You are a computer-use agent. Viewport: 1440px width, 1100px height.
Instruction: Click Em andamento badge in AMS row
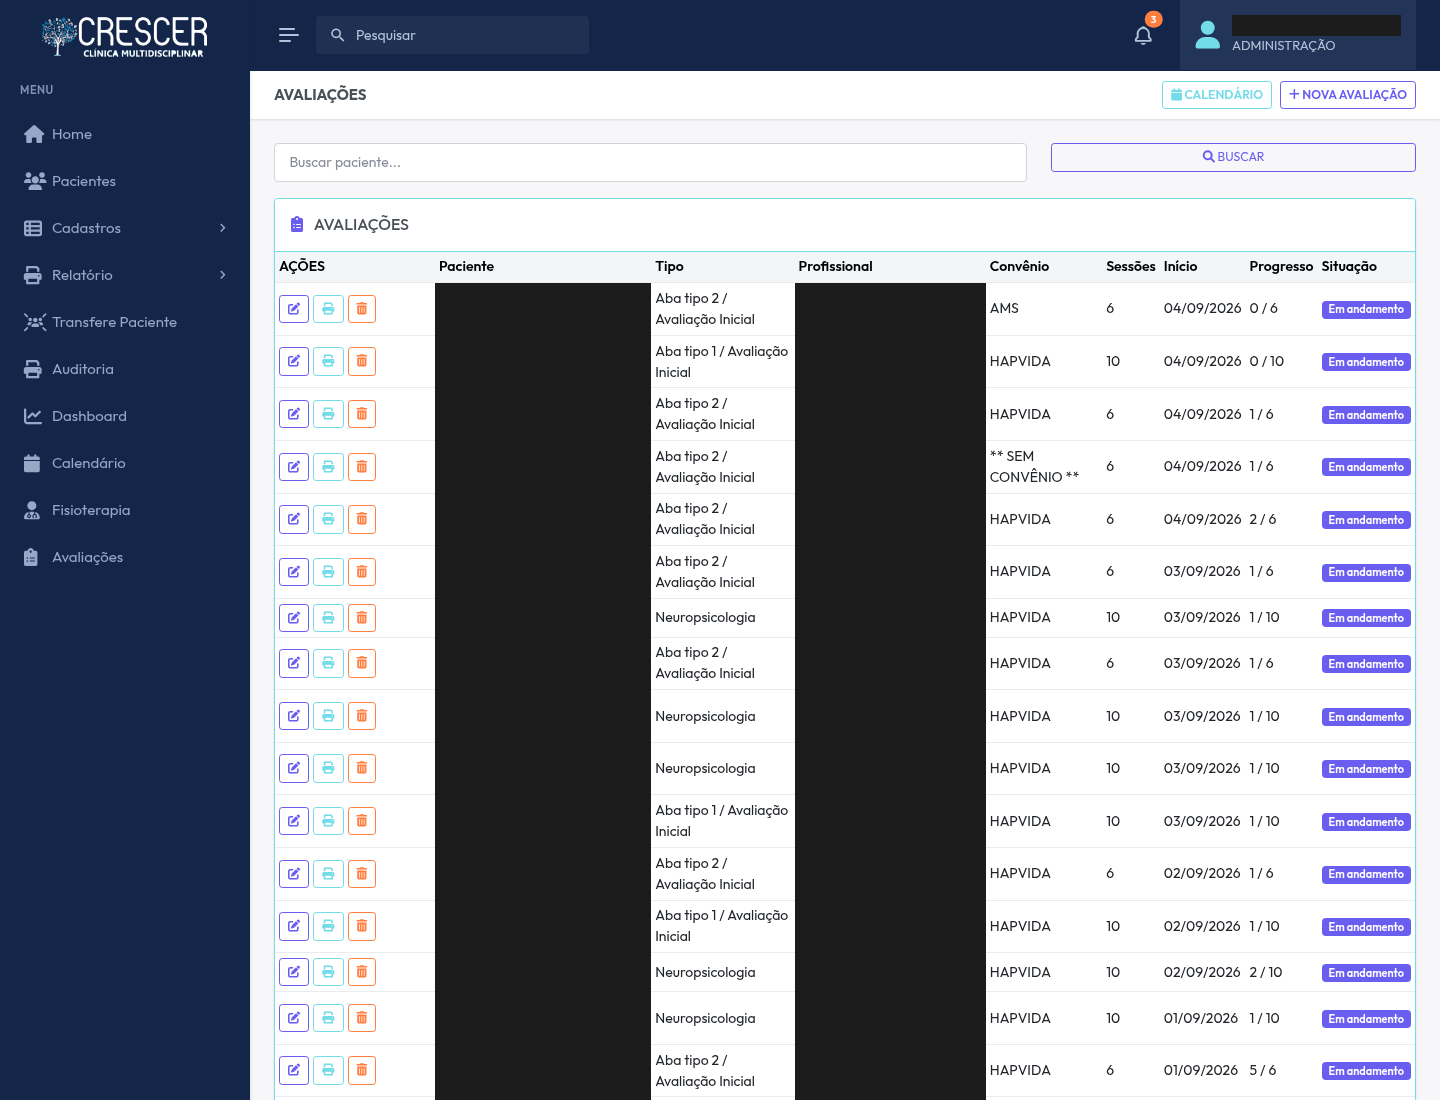1366,310
